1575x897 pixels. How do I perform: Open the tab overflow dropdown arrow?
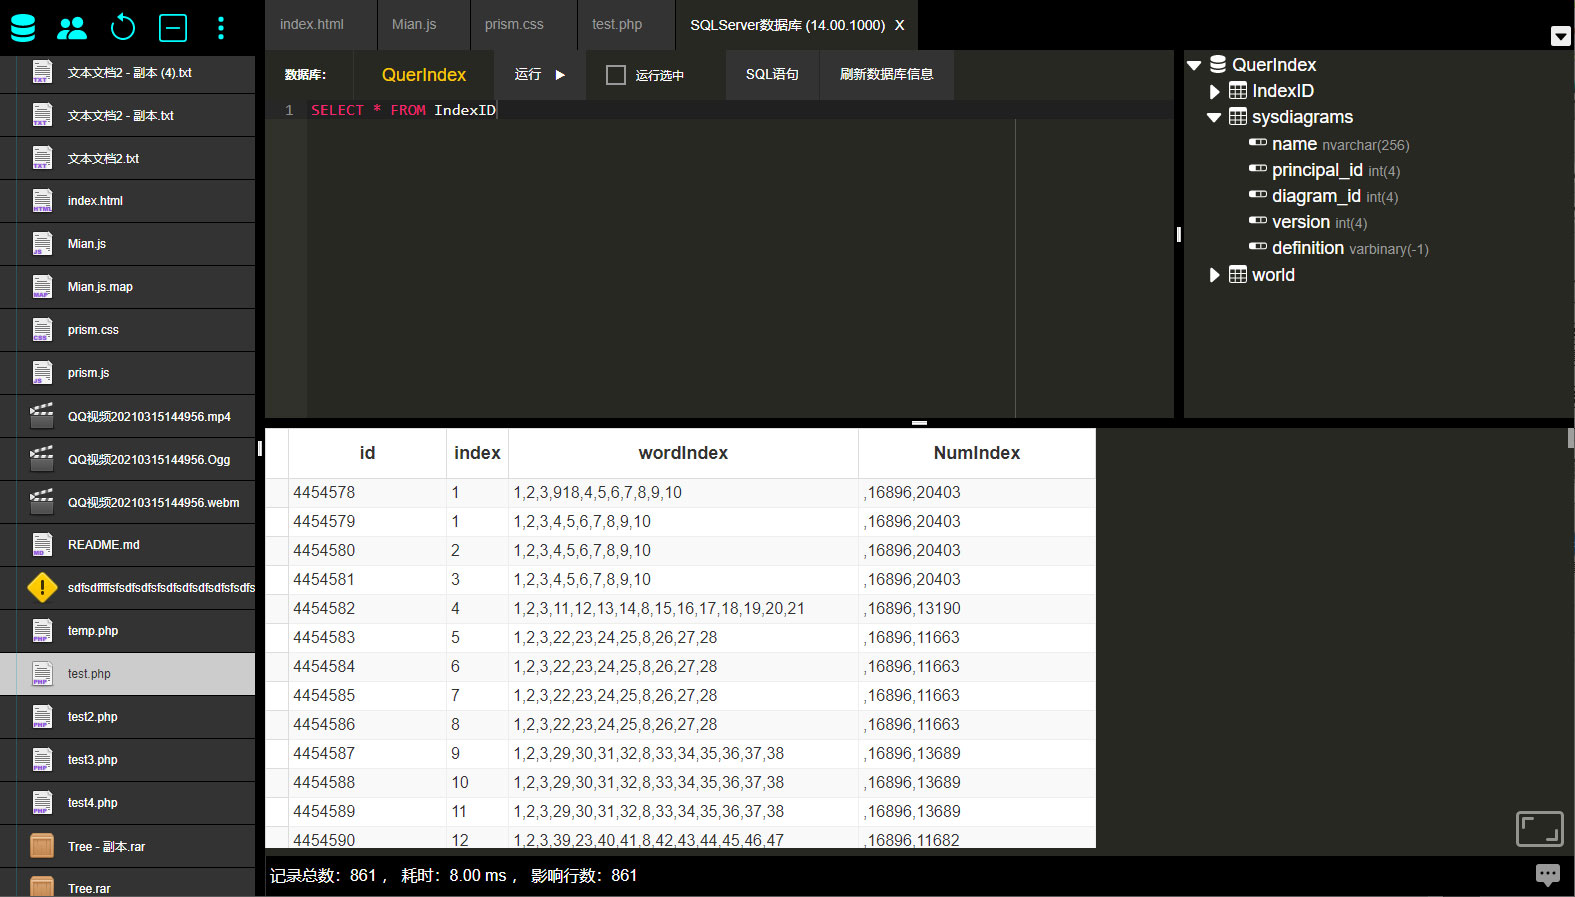tap(1560, 36)
